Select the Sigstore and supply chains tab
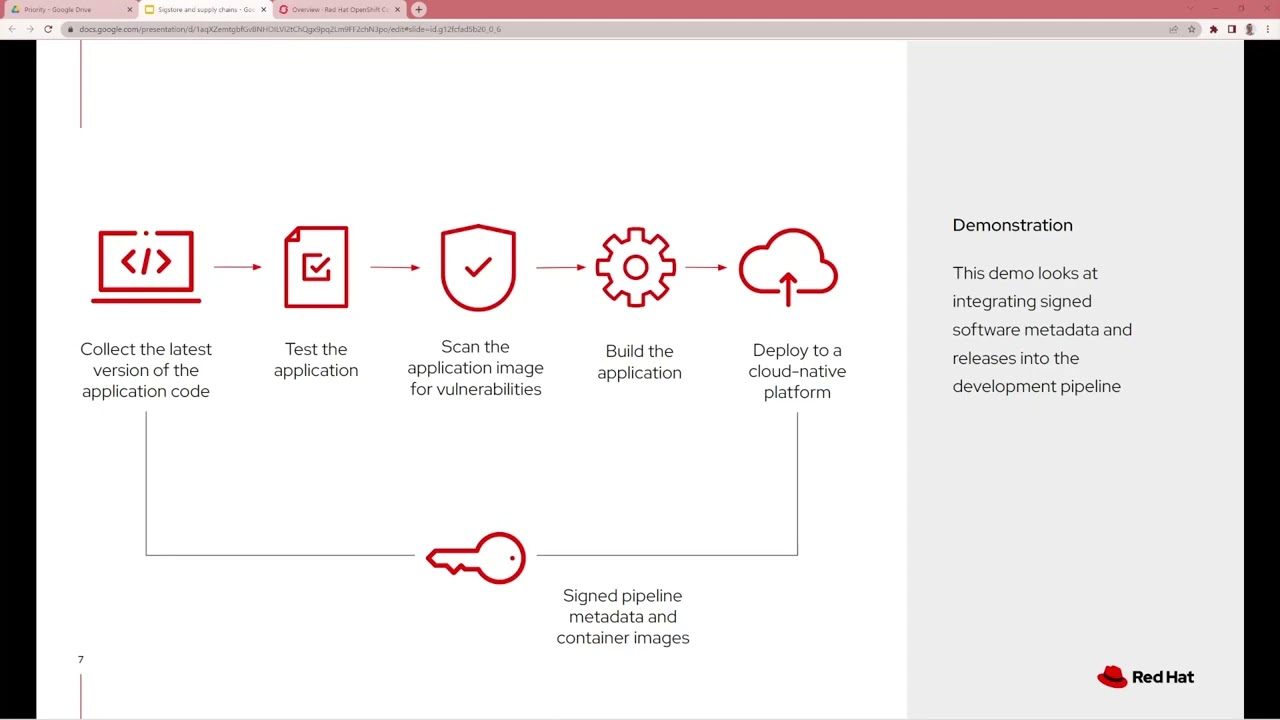This screenshot has width=1280, height=720. click(205, 10)
